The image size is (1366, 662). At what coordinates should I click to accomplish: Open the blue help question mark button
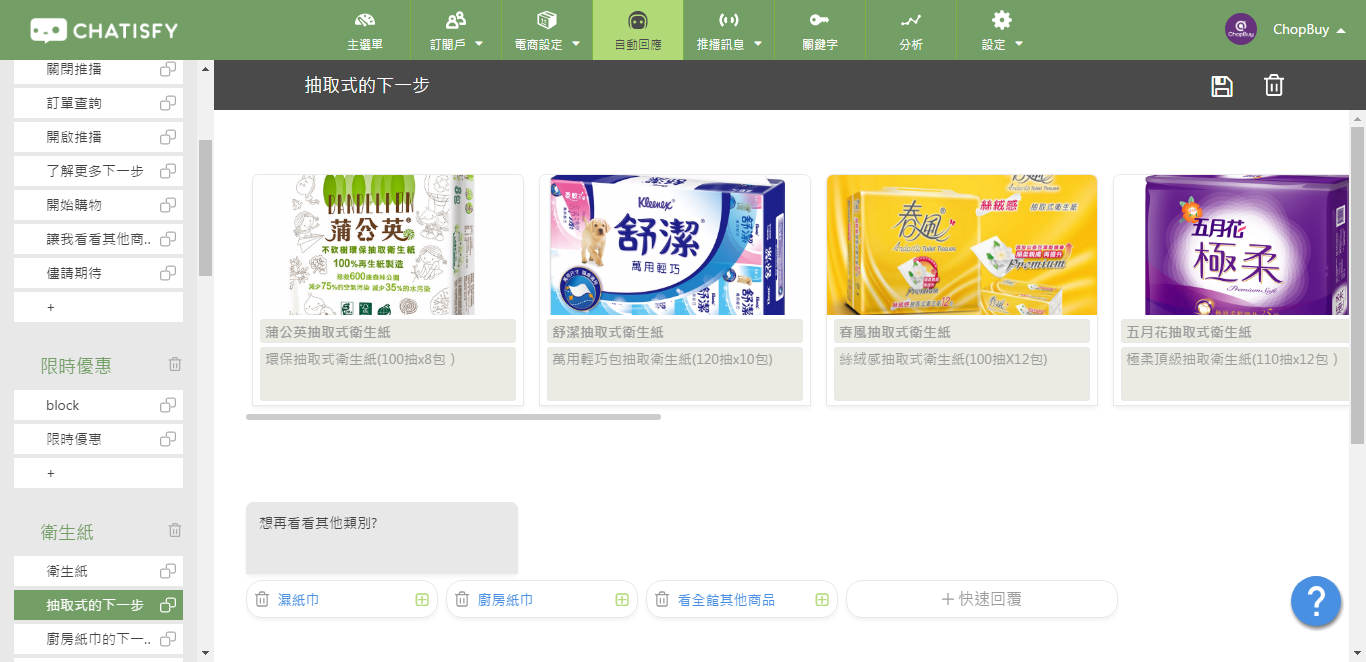pos(1316,602)
